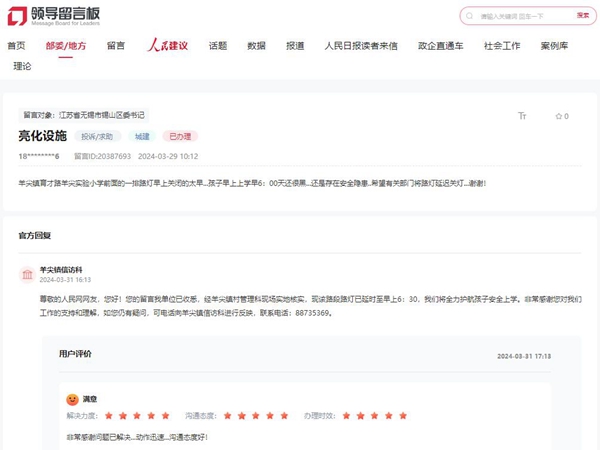This screenshot has width=600, height=450.
Task: Click the smiley satisfaction face icon
Action: (72, 399)
